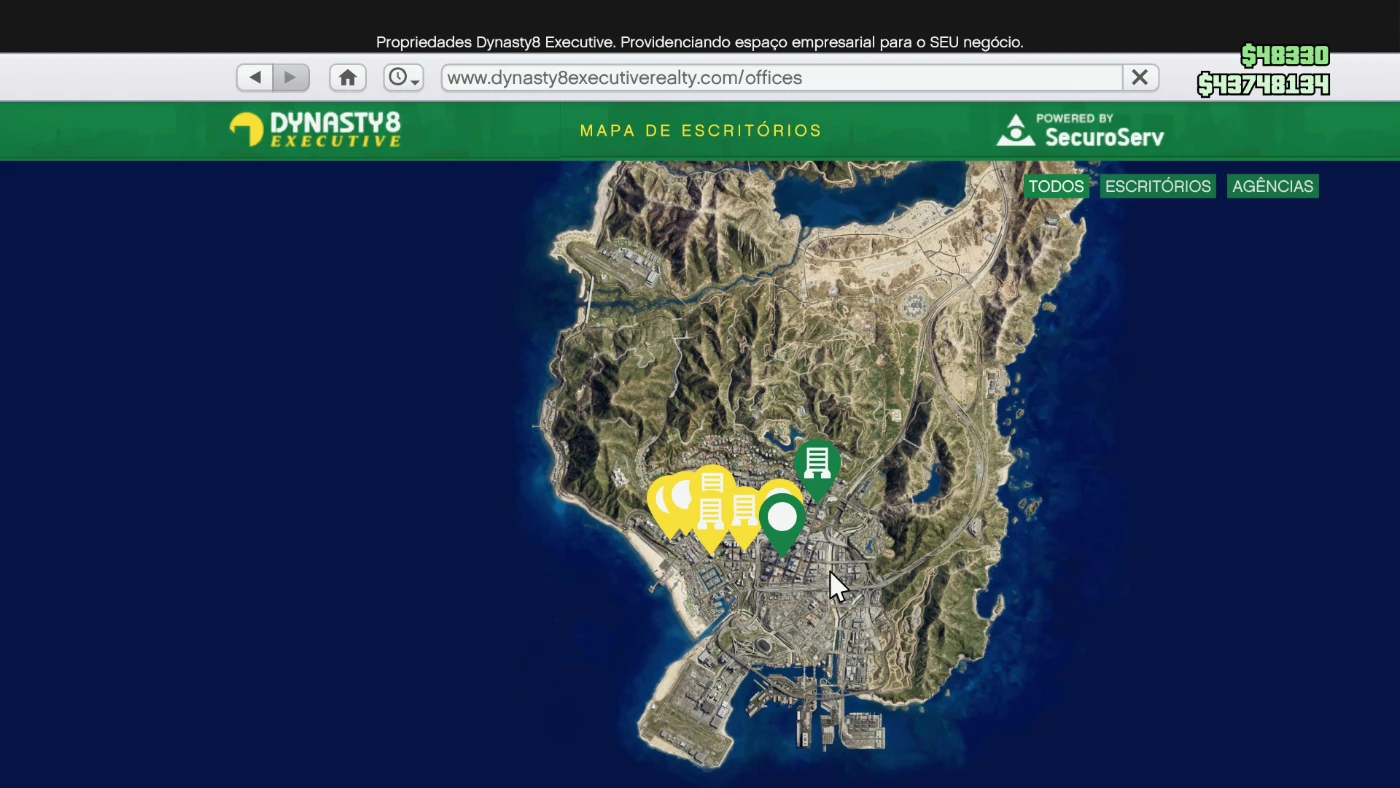Click the dynasty8executiverealty.com address bar
Viewport: 1400px width, 788px height.
click(780, 78)
